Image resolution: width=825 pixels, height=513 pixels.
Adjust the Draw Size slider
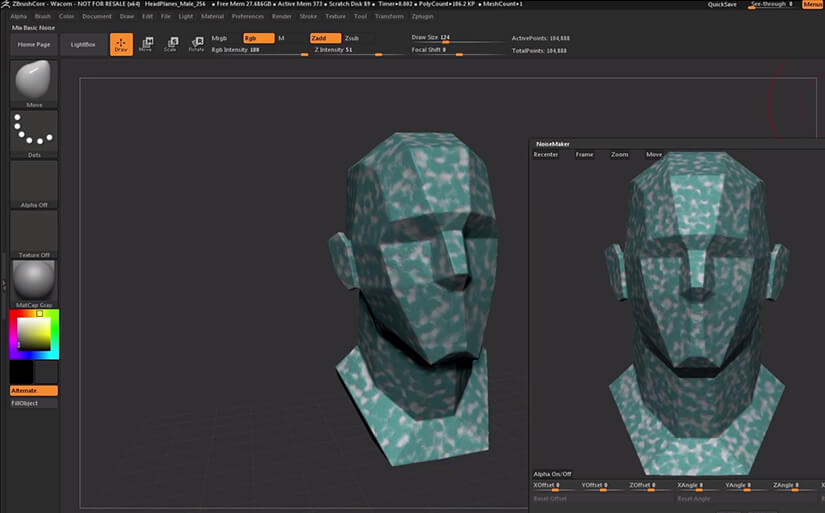(x=457, y=38)
